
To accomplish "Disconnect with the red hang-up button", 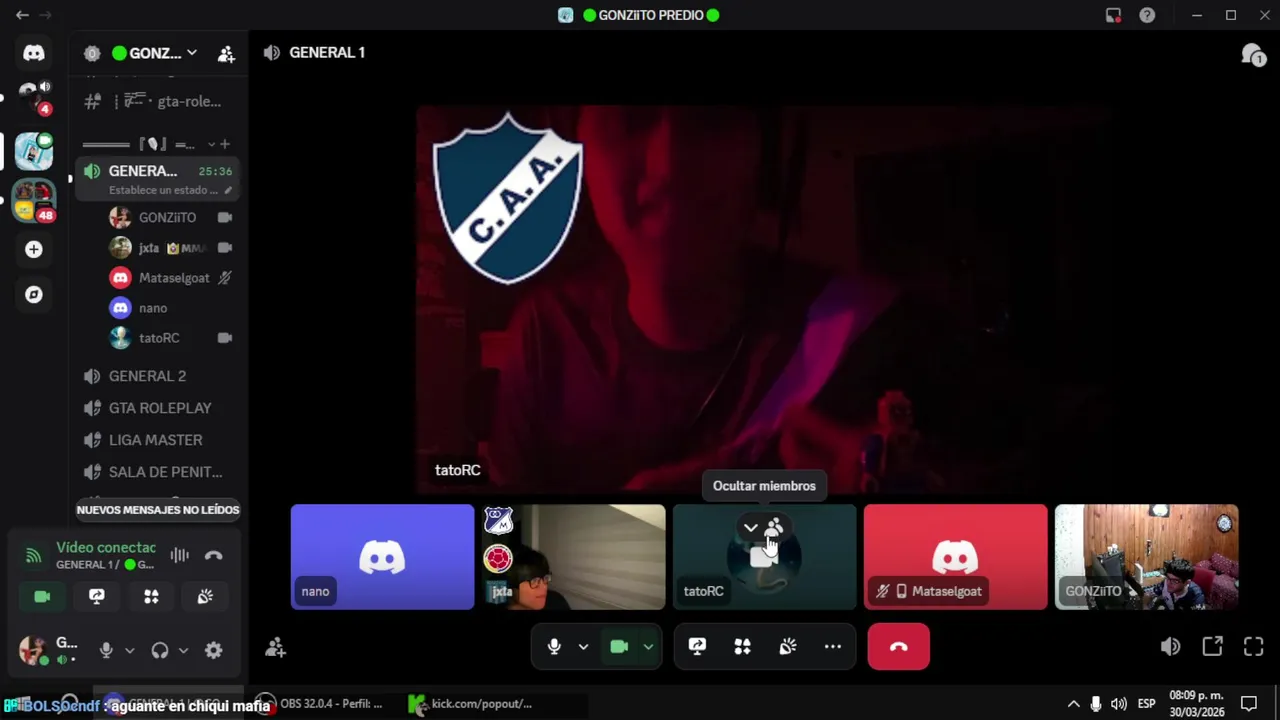I will pyautogui.click(x=898, y=647).
